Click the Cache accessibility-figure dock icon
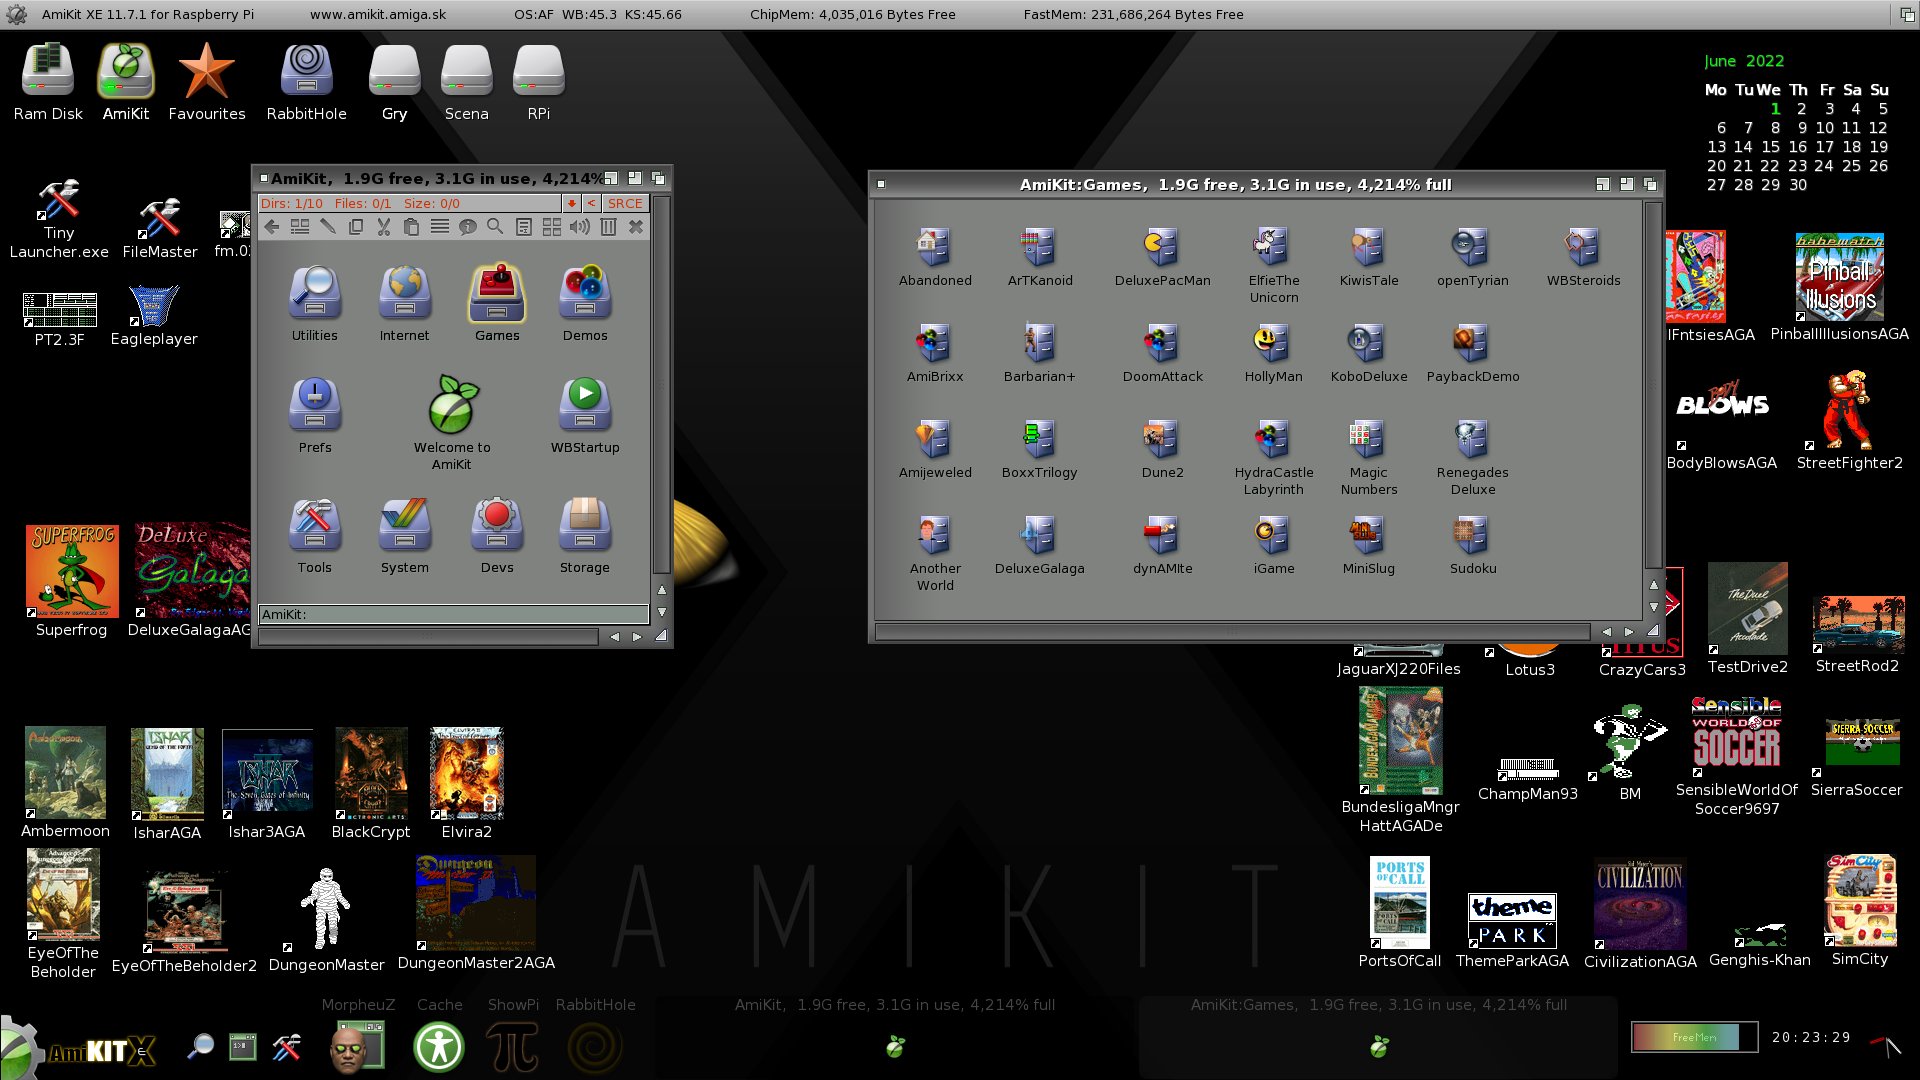Viewport: 1920px width, 1080px height. click(x=439, y=1046)
